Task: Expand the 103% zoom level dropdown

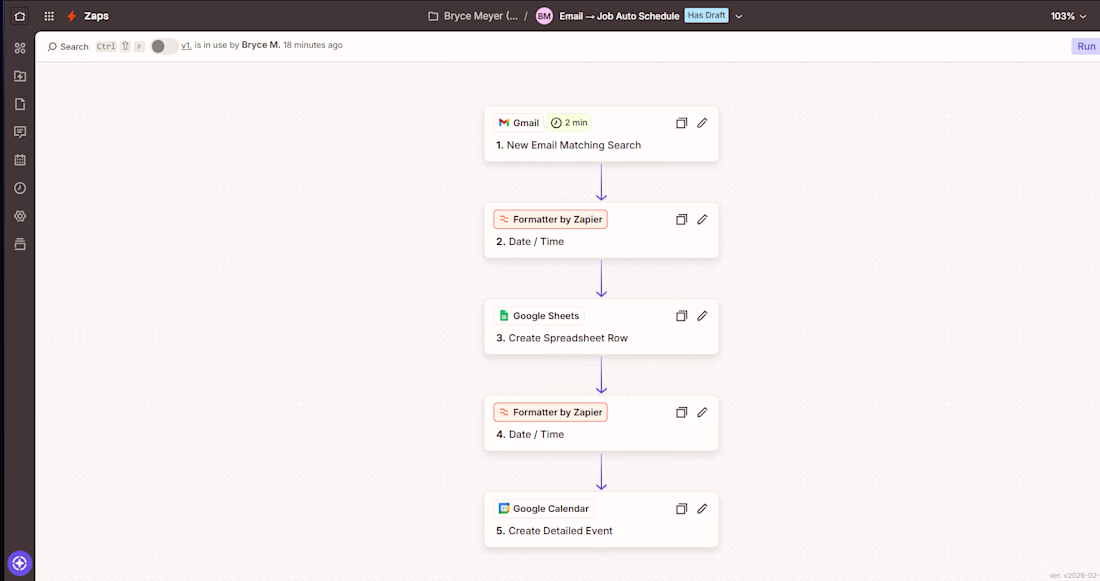Action: click(x=1069, y=16)
